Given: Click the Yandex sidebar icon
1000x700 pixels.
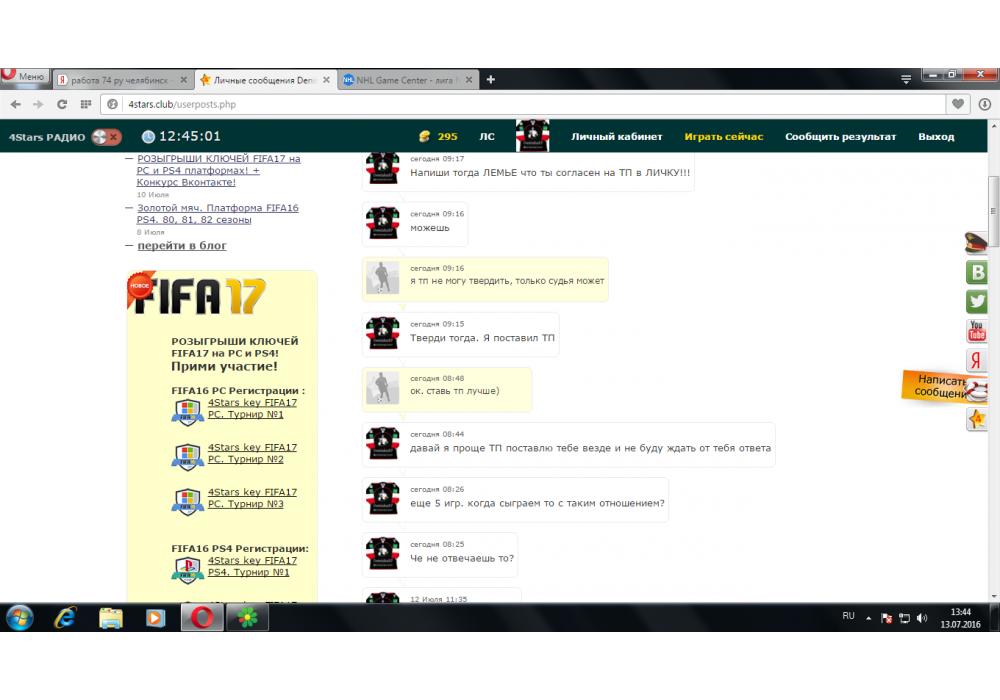Looking at the screenshot, I should point(977,361).
